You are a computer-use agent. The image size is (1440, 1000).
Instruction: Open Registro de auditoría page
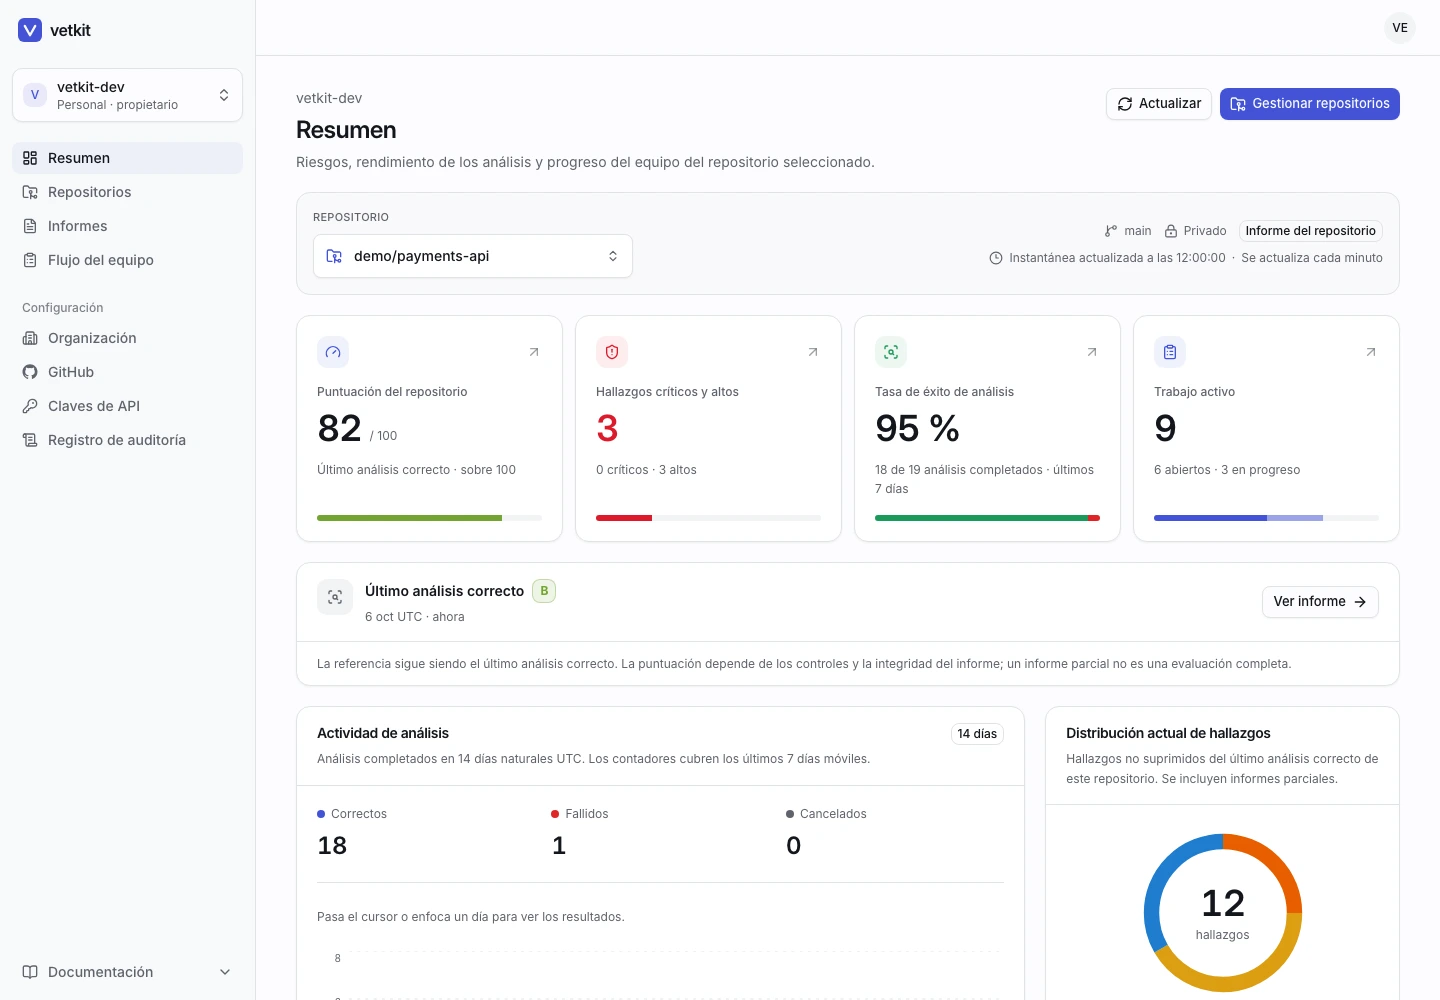(x=127, y=440)
